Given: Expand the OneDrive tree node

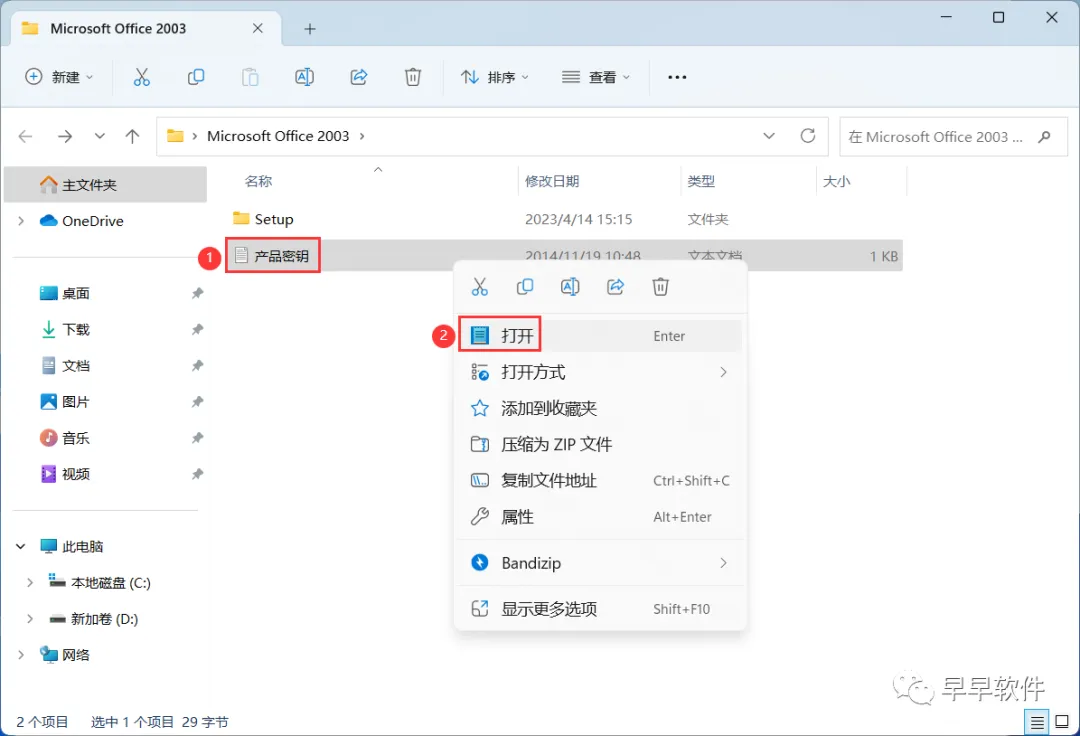Looking at the screenshot, I should [21, 221].
